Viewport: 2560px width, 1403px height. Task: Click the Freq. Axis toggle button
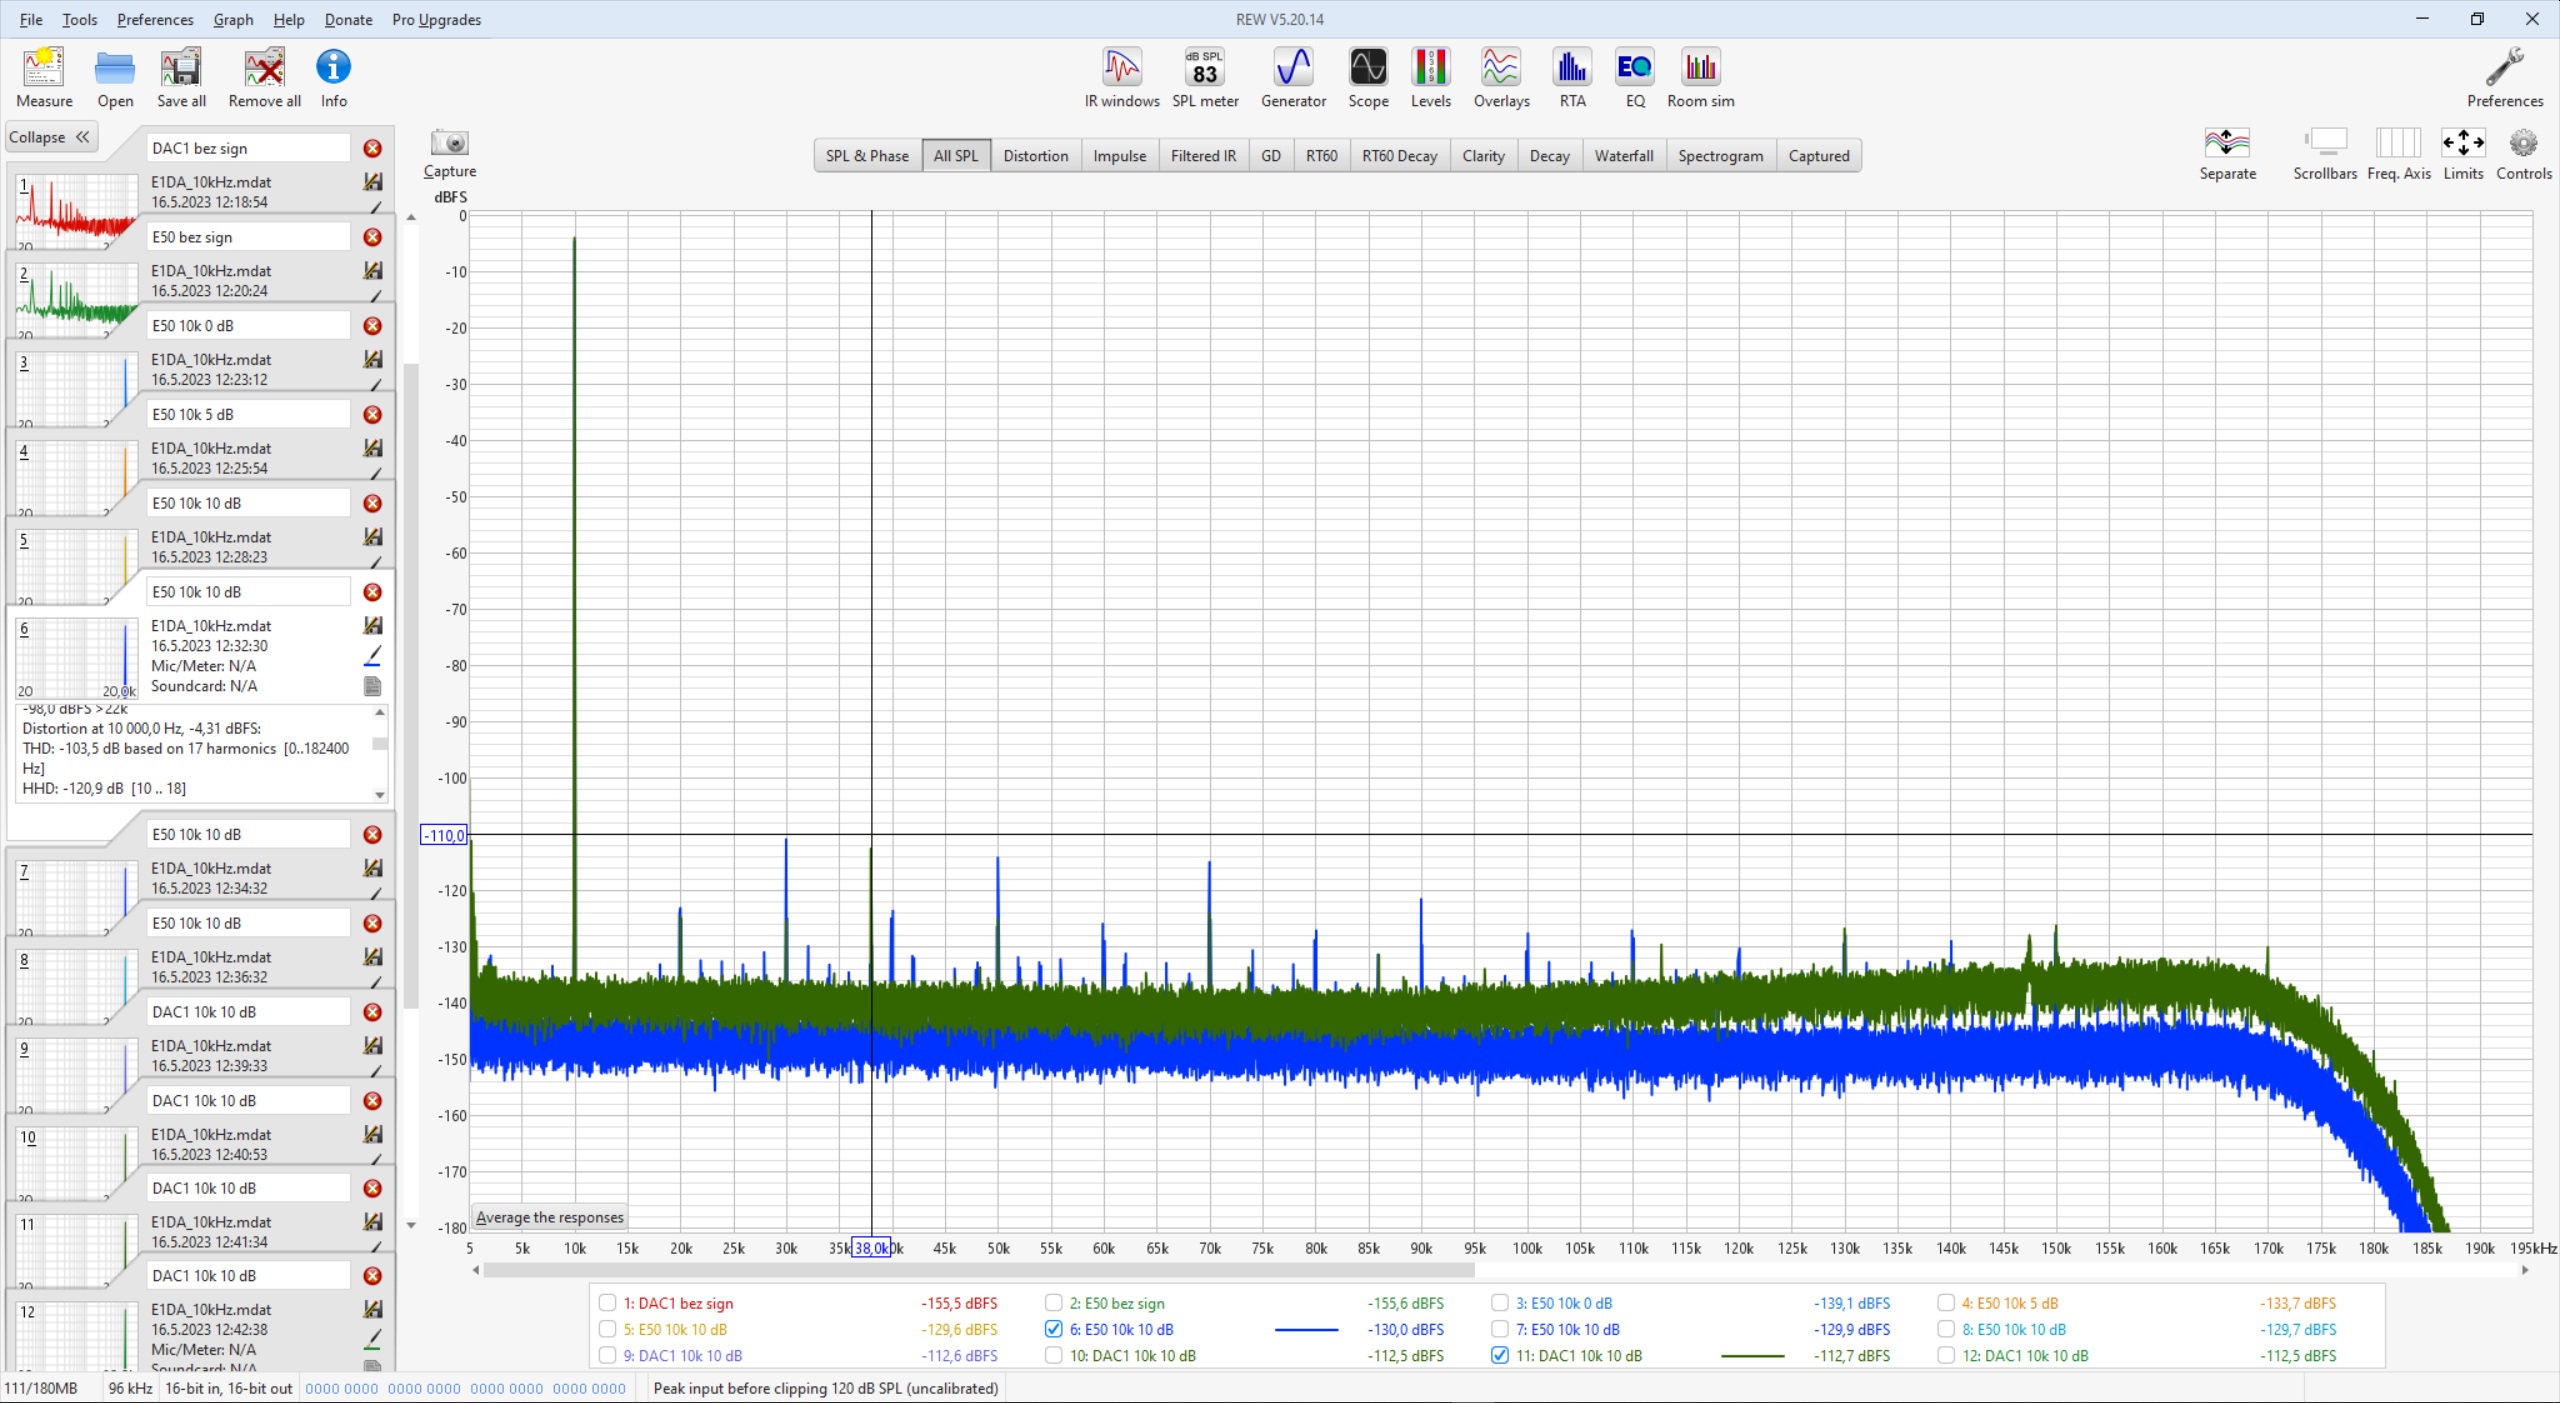coord(2398,153)
